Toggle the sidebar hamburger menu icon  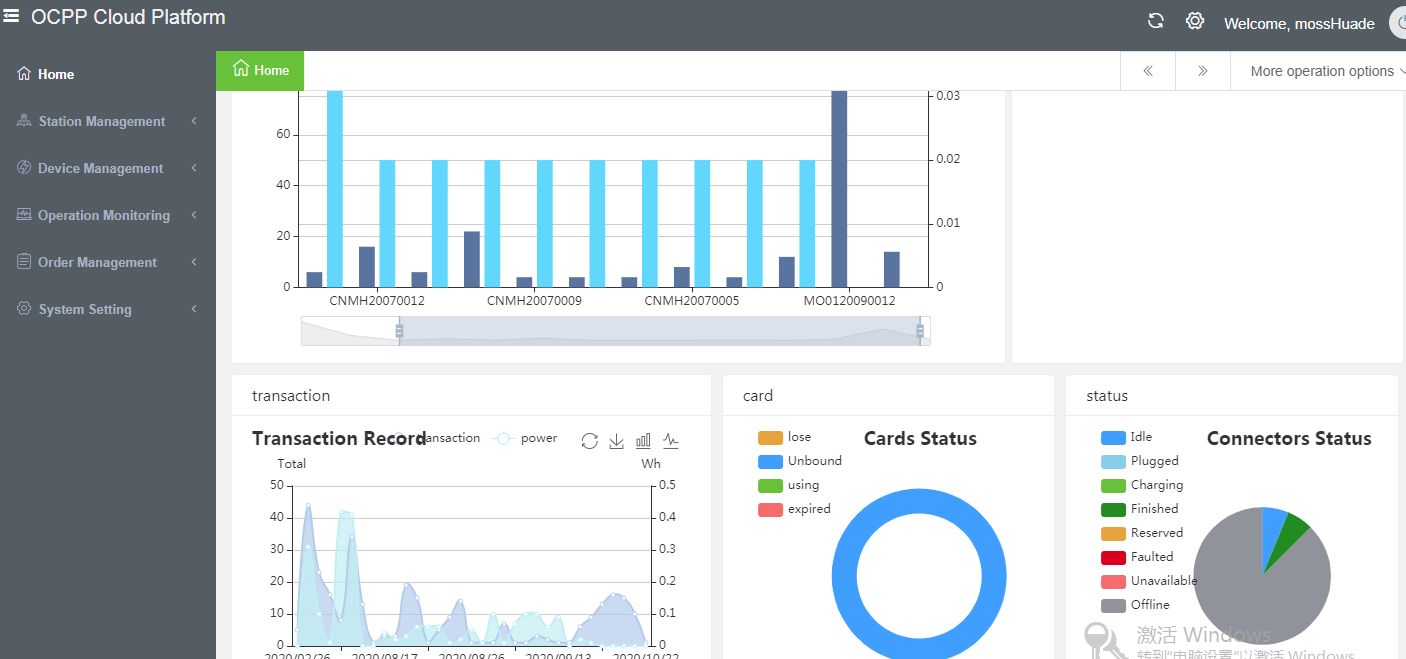[11, 15]
